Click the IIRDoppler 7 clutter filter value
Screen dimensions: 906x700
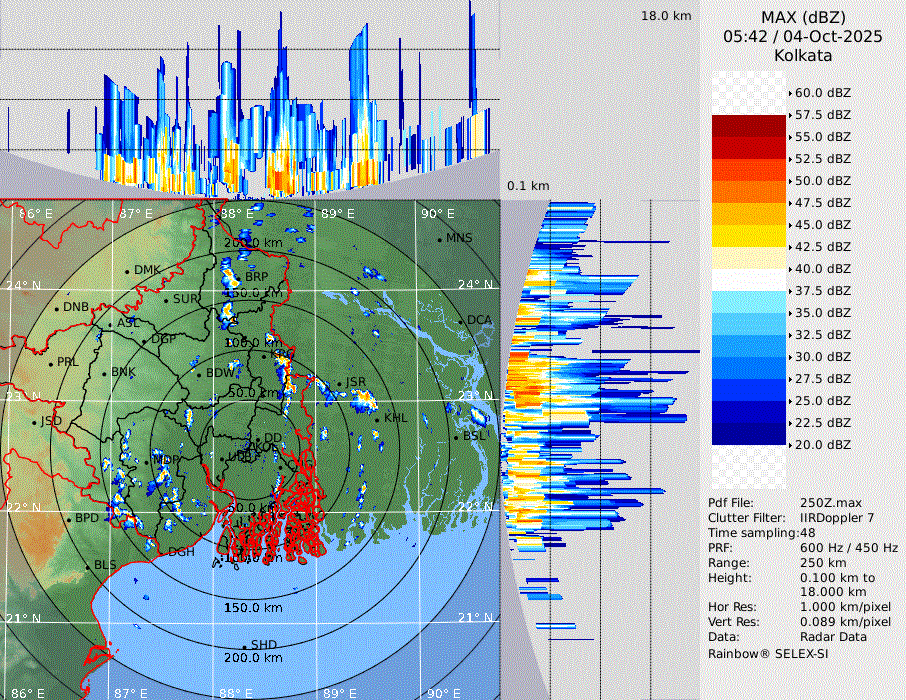click(838, 518)
